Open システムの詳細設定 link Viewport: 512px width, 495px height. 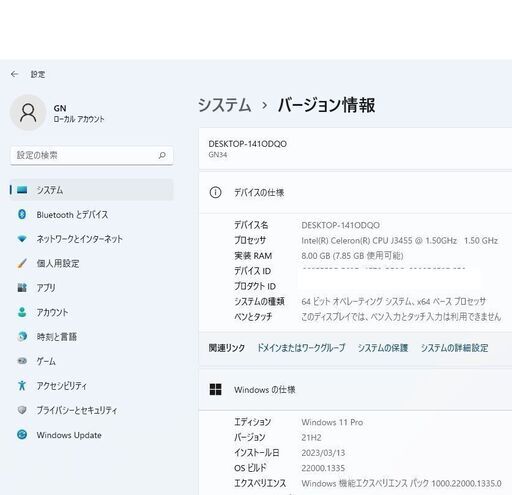(x=454, y=348)
